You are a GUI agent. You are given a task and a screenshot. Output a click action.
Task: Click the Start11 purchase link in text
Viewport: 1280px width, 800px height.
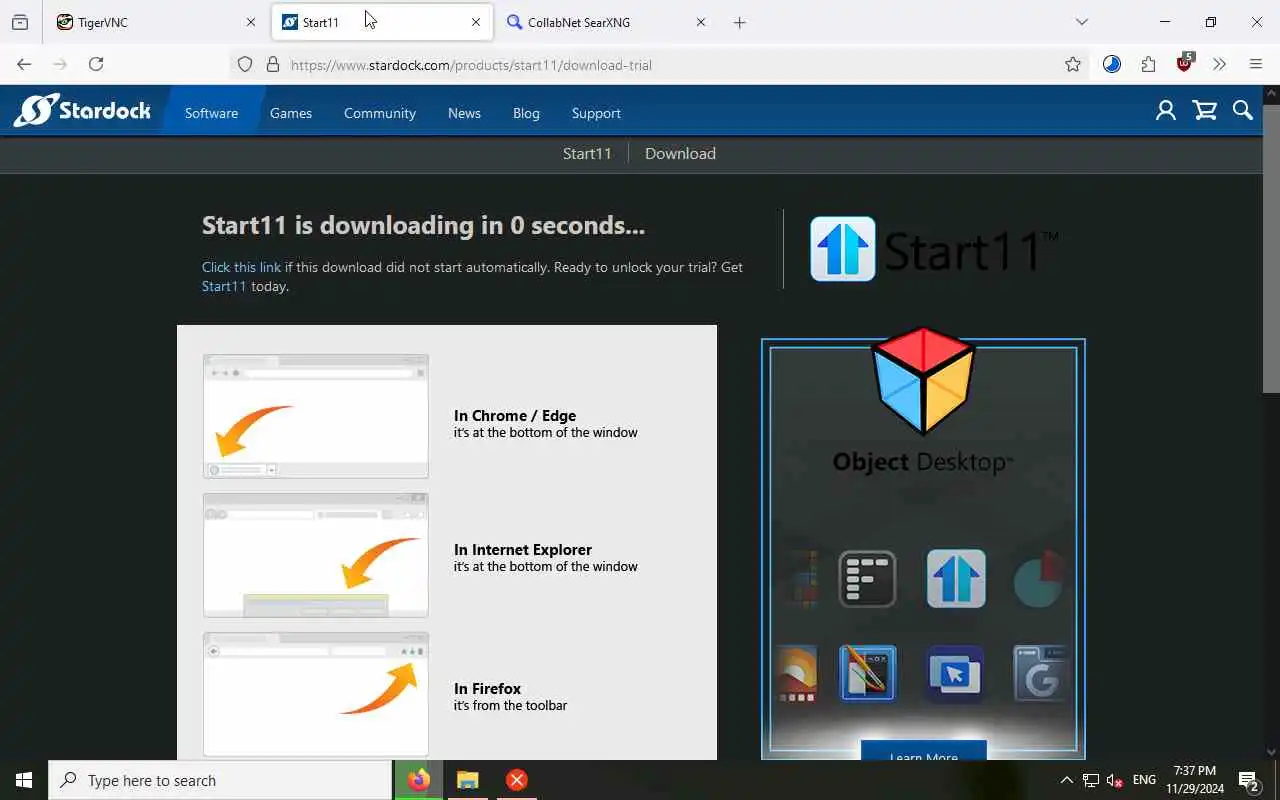(x=224, y=286)
